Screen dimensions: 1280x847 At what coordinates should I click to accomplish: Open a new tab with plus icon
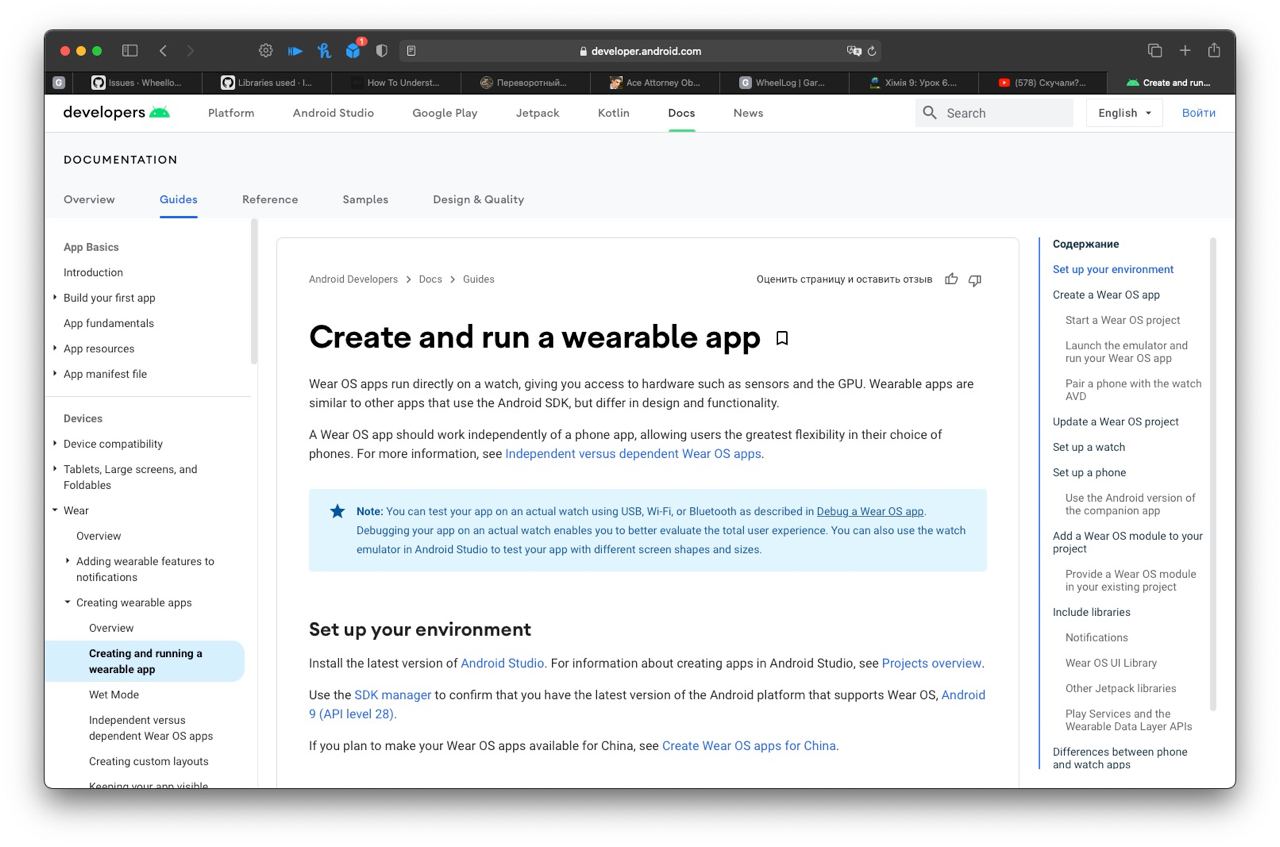coord(1185,50)
